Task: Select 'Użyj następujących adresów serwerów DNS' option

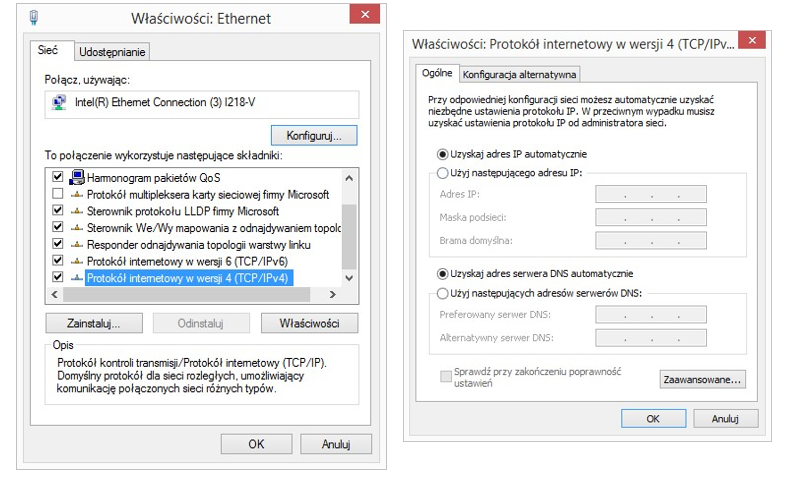Action: 443,293
